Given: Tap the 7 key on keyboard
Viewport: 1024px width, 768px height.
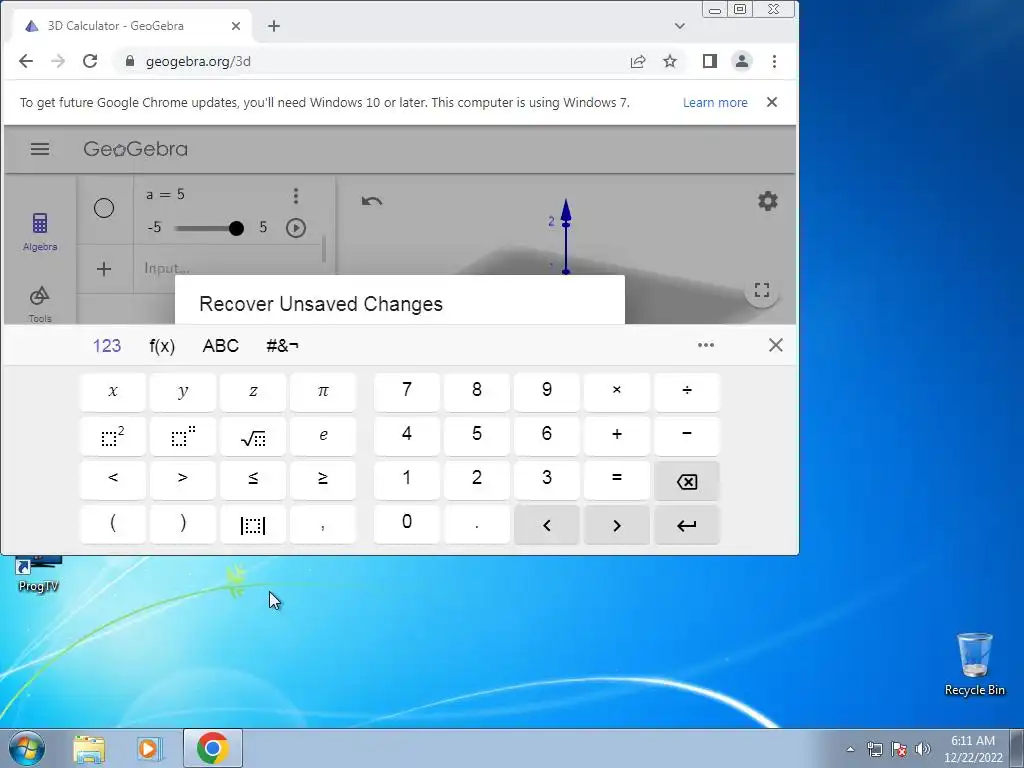Looking at the screenshot, I should tap(407, 392).
